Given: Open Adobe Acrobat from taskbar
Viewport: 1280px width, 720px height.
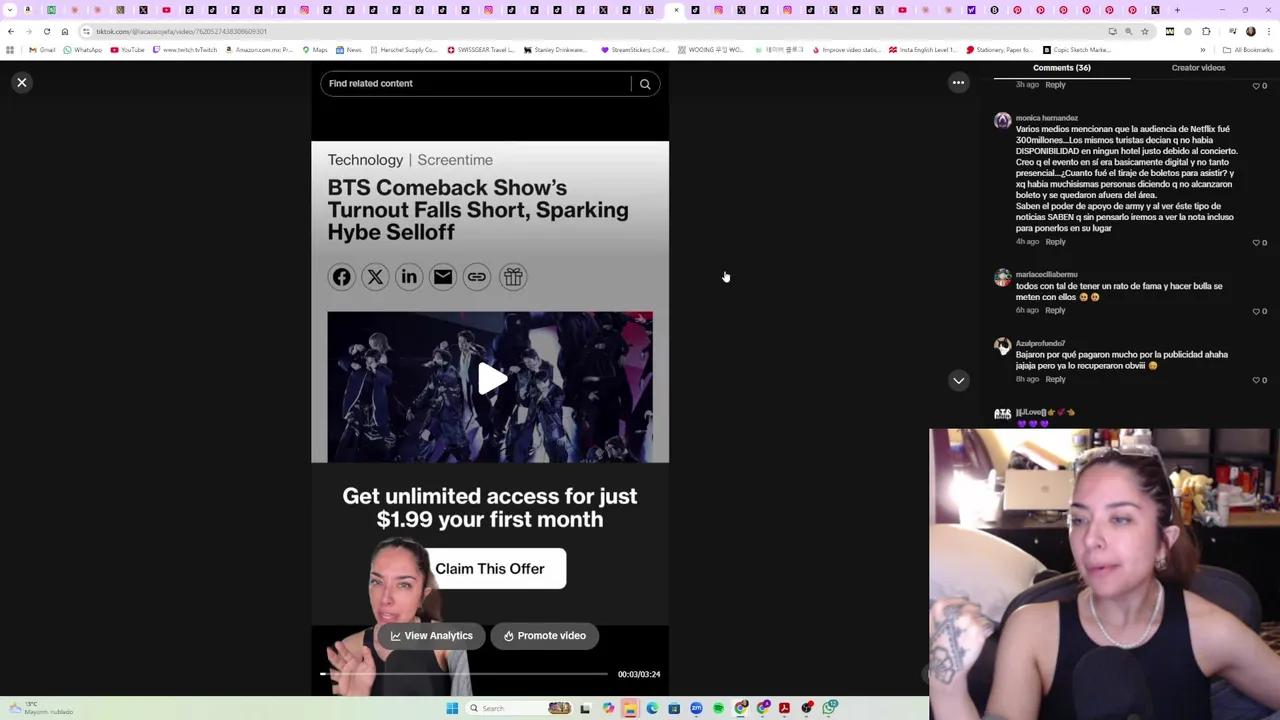Looking at the screenshot, I should click(x=784, y=708).
